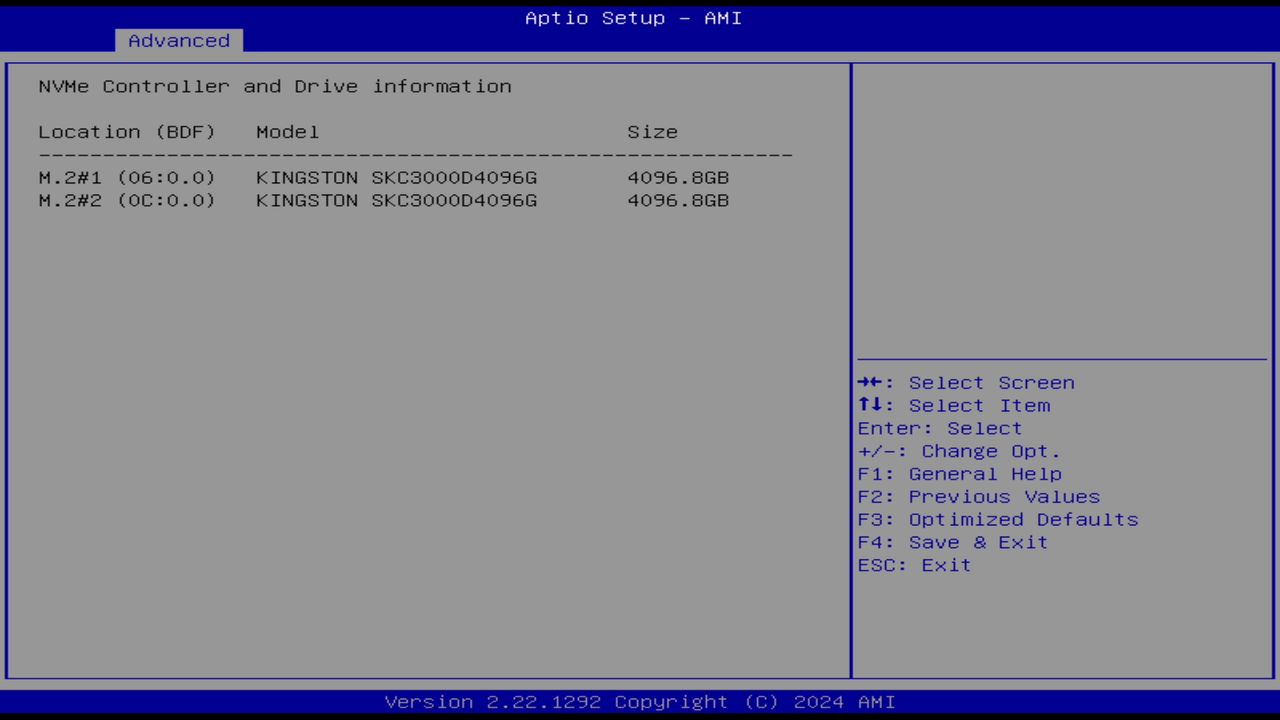Click the KINGSTON model in M.2#2 row
Image resolution: width=1280 pixels, height=720 pixels.
(397, 201)
